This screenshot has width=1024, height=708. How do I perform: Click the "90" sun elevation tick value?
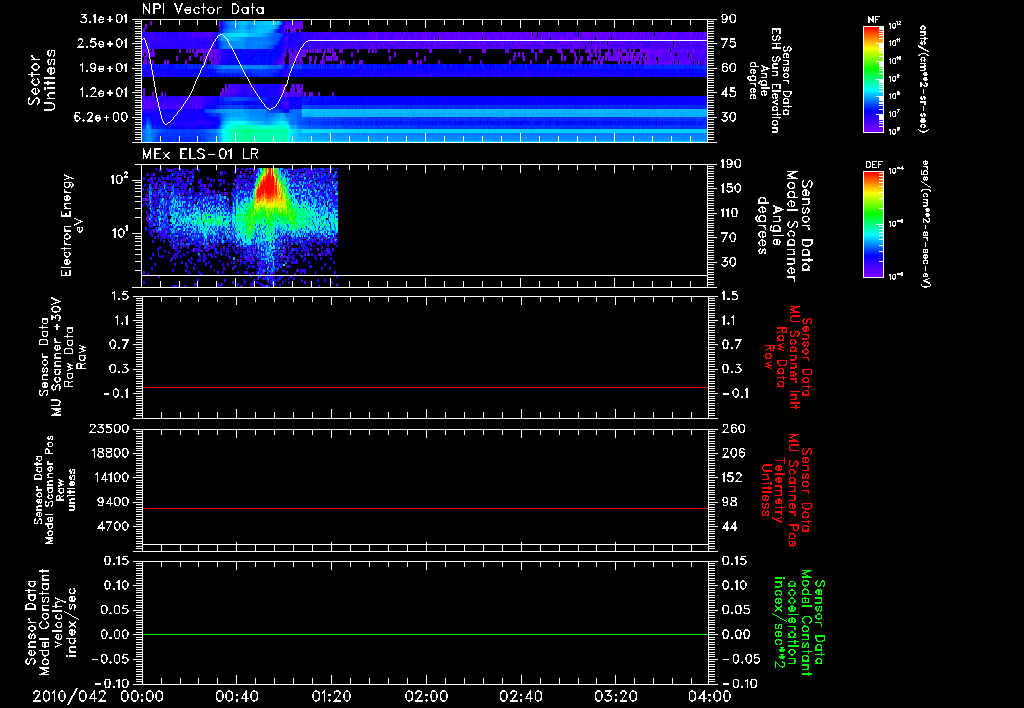click(x=729, y=19)
